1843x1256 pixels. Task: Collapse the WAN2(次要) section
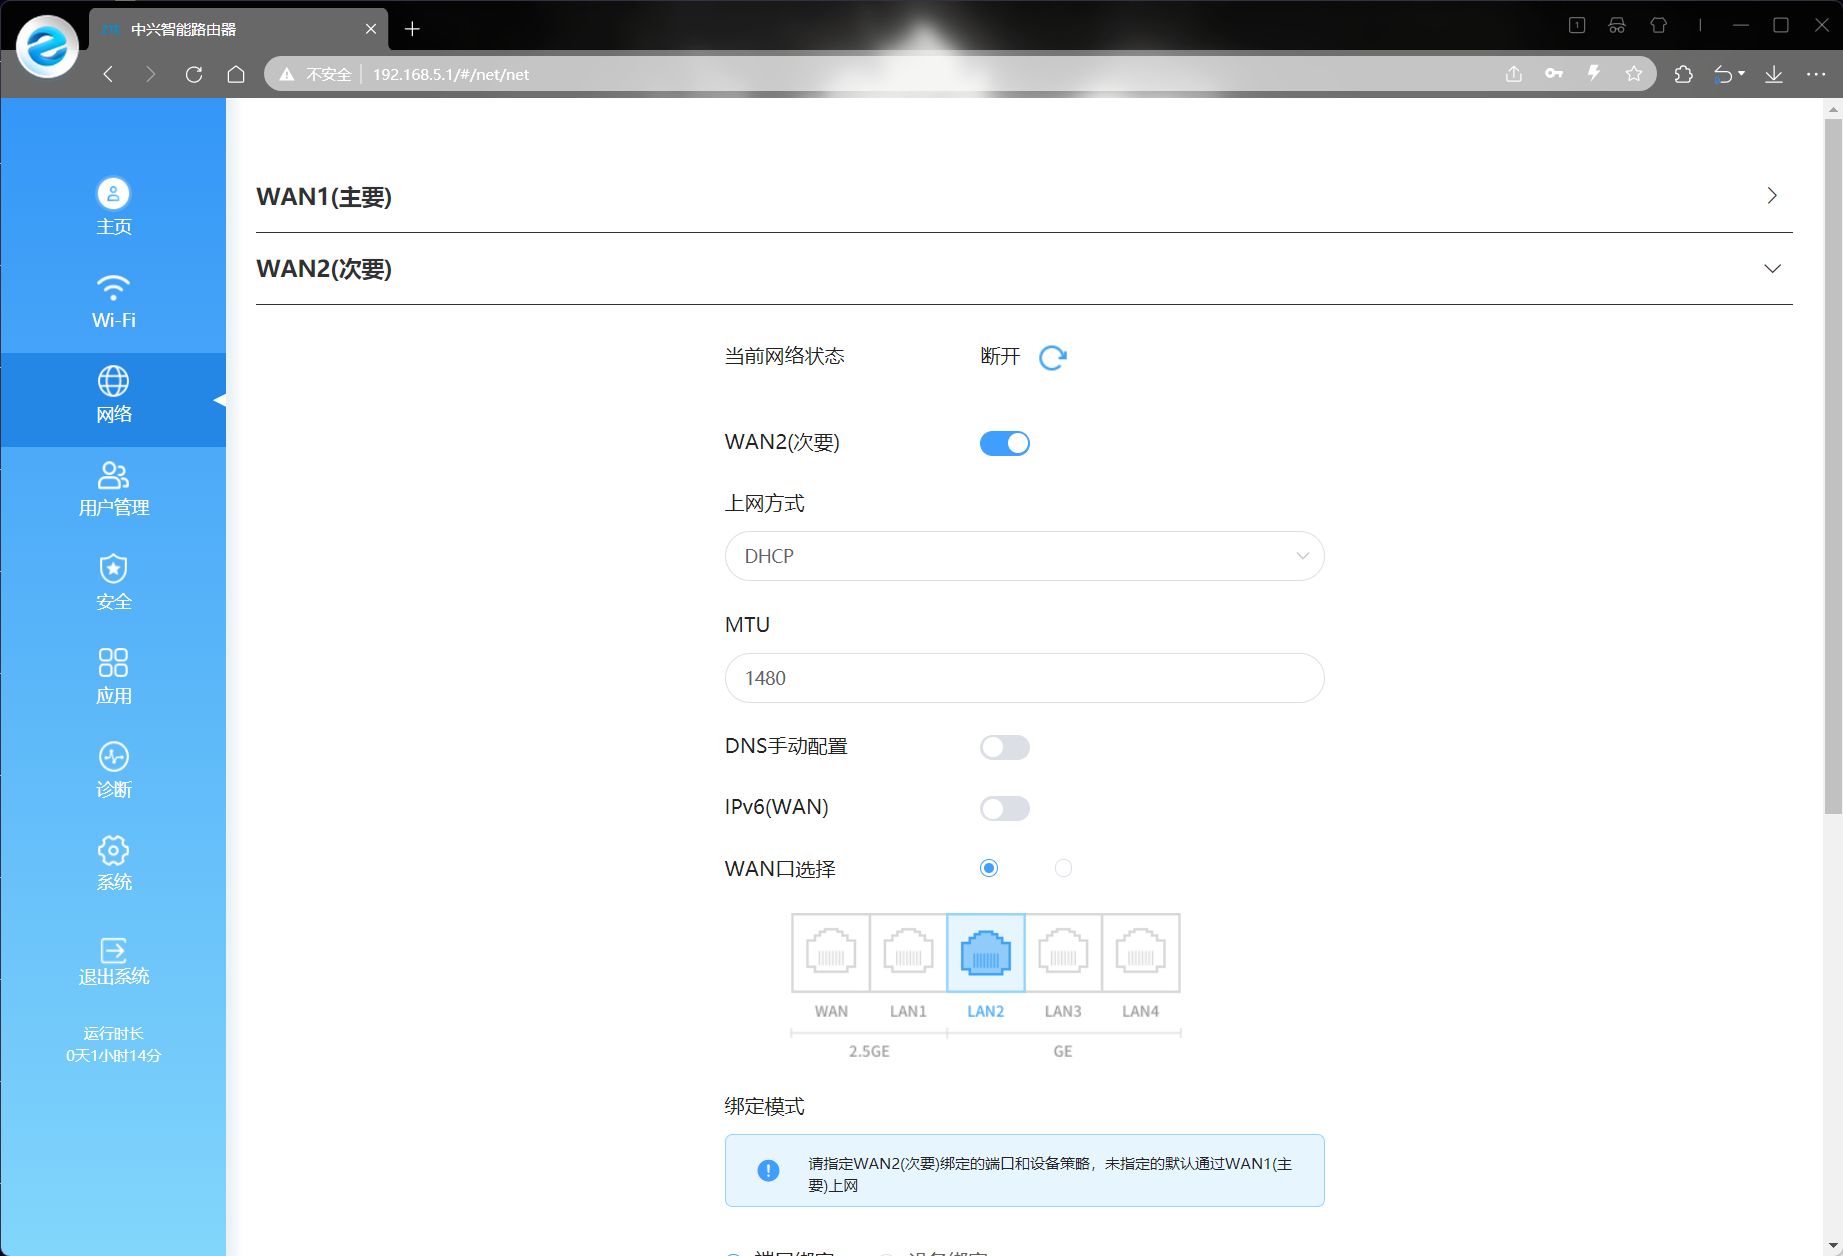coord(1772,268)
